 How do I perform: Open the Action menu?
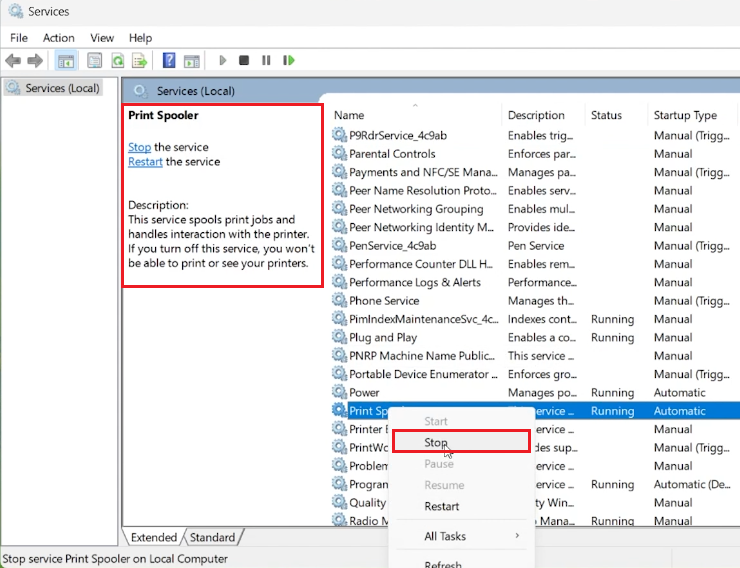coord(58,38)
